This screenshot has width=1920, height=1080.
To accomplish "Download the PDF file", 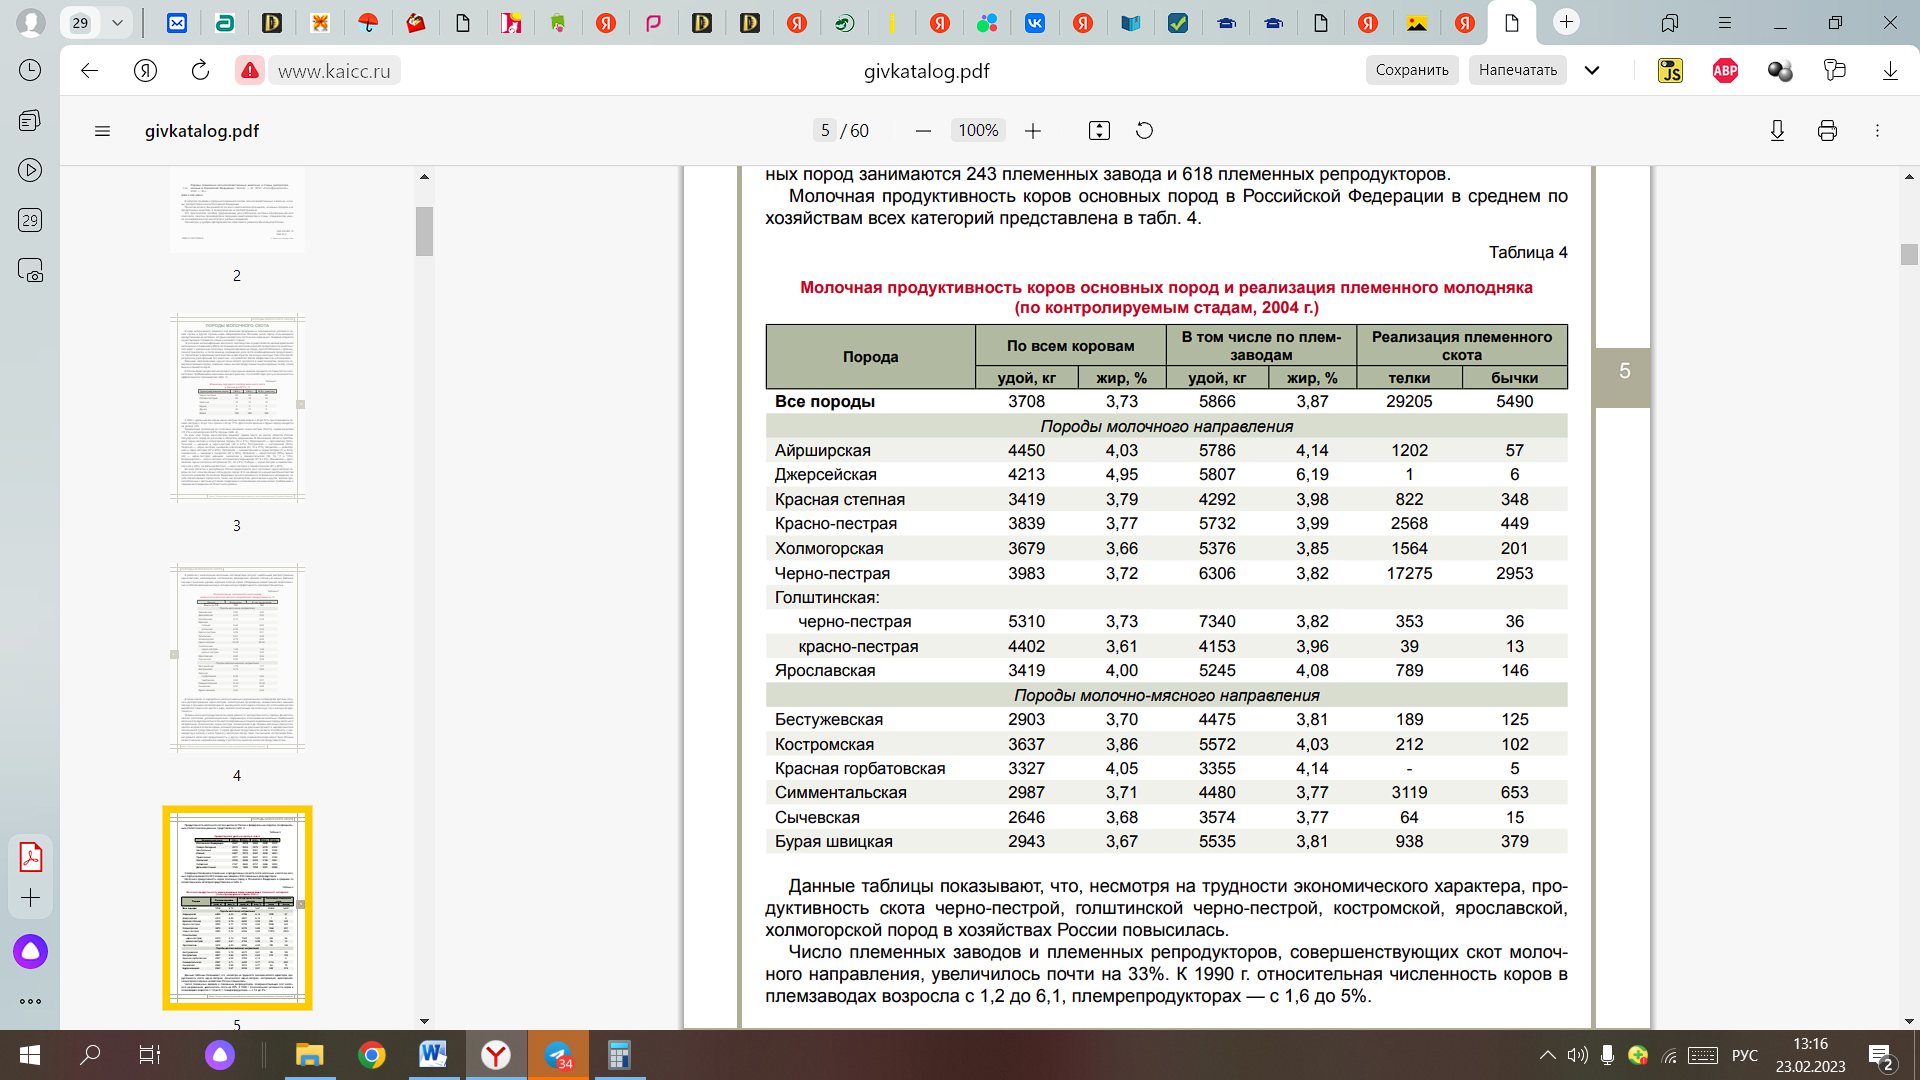I will pos(1777,131).
